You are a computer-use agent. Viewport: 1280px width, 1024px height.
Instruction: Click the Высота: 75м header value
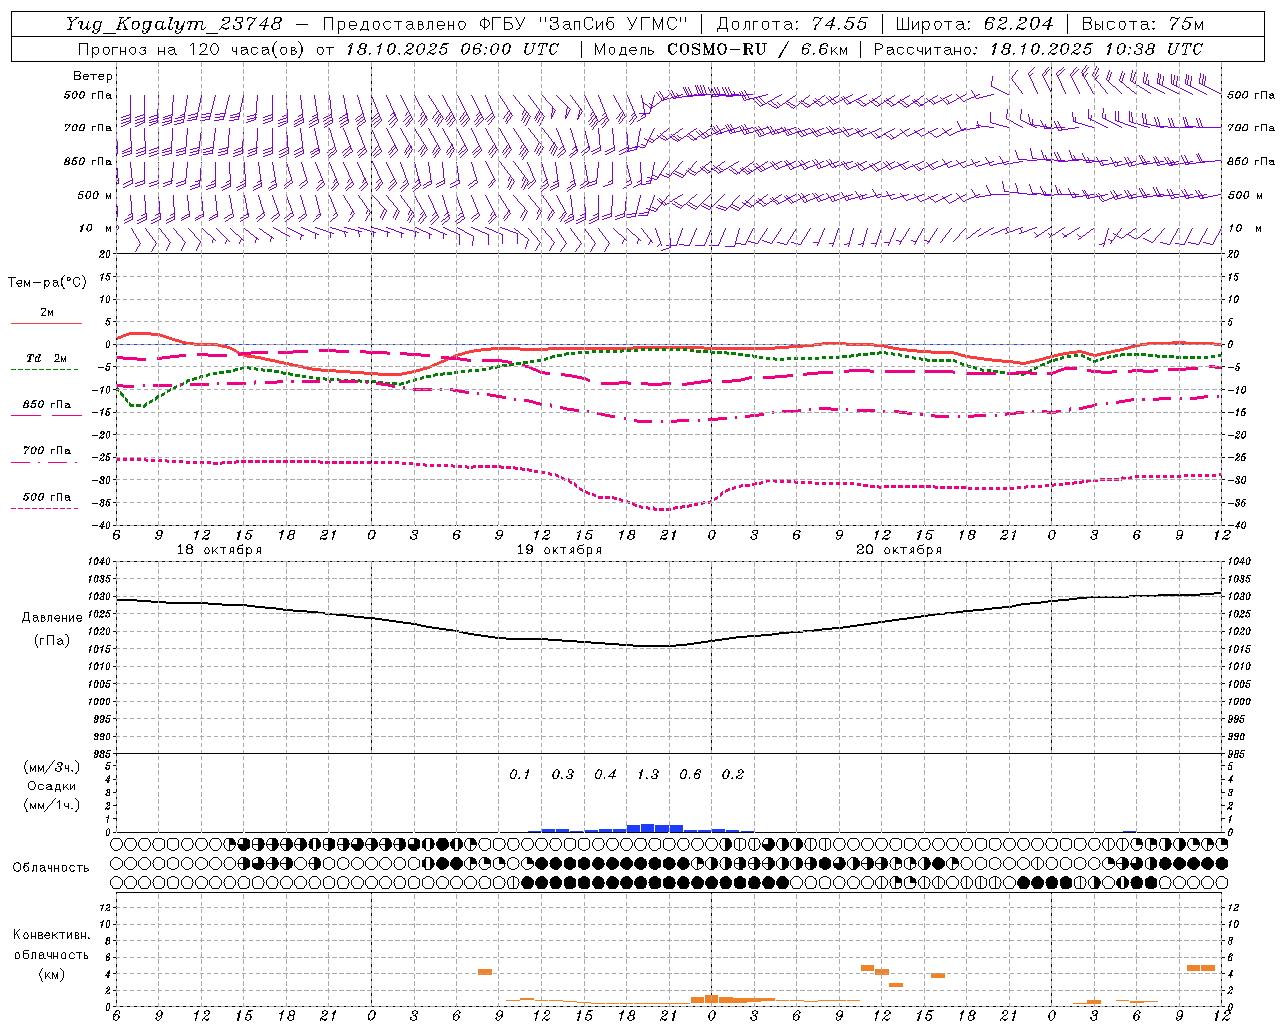(1143, 24)
